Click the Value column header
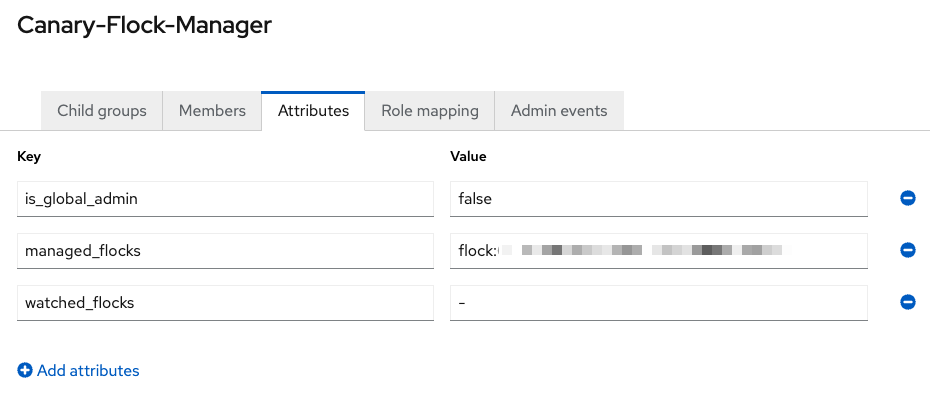930x398 pixels. pyautogui.click(x=468, y=157)
